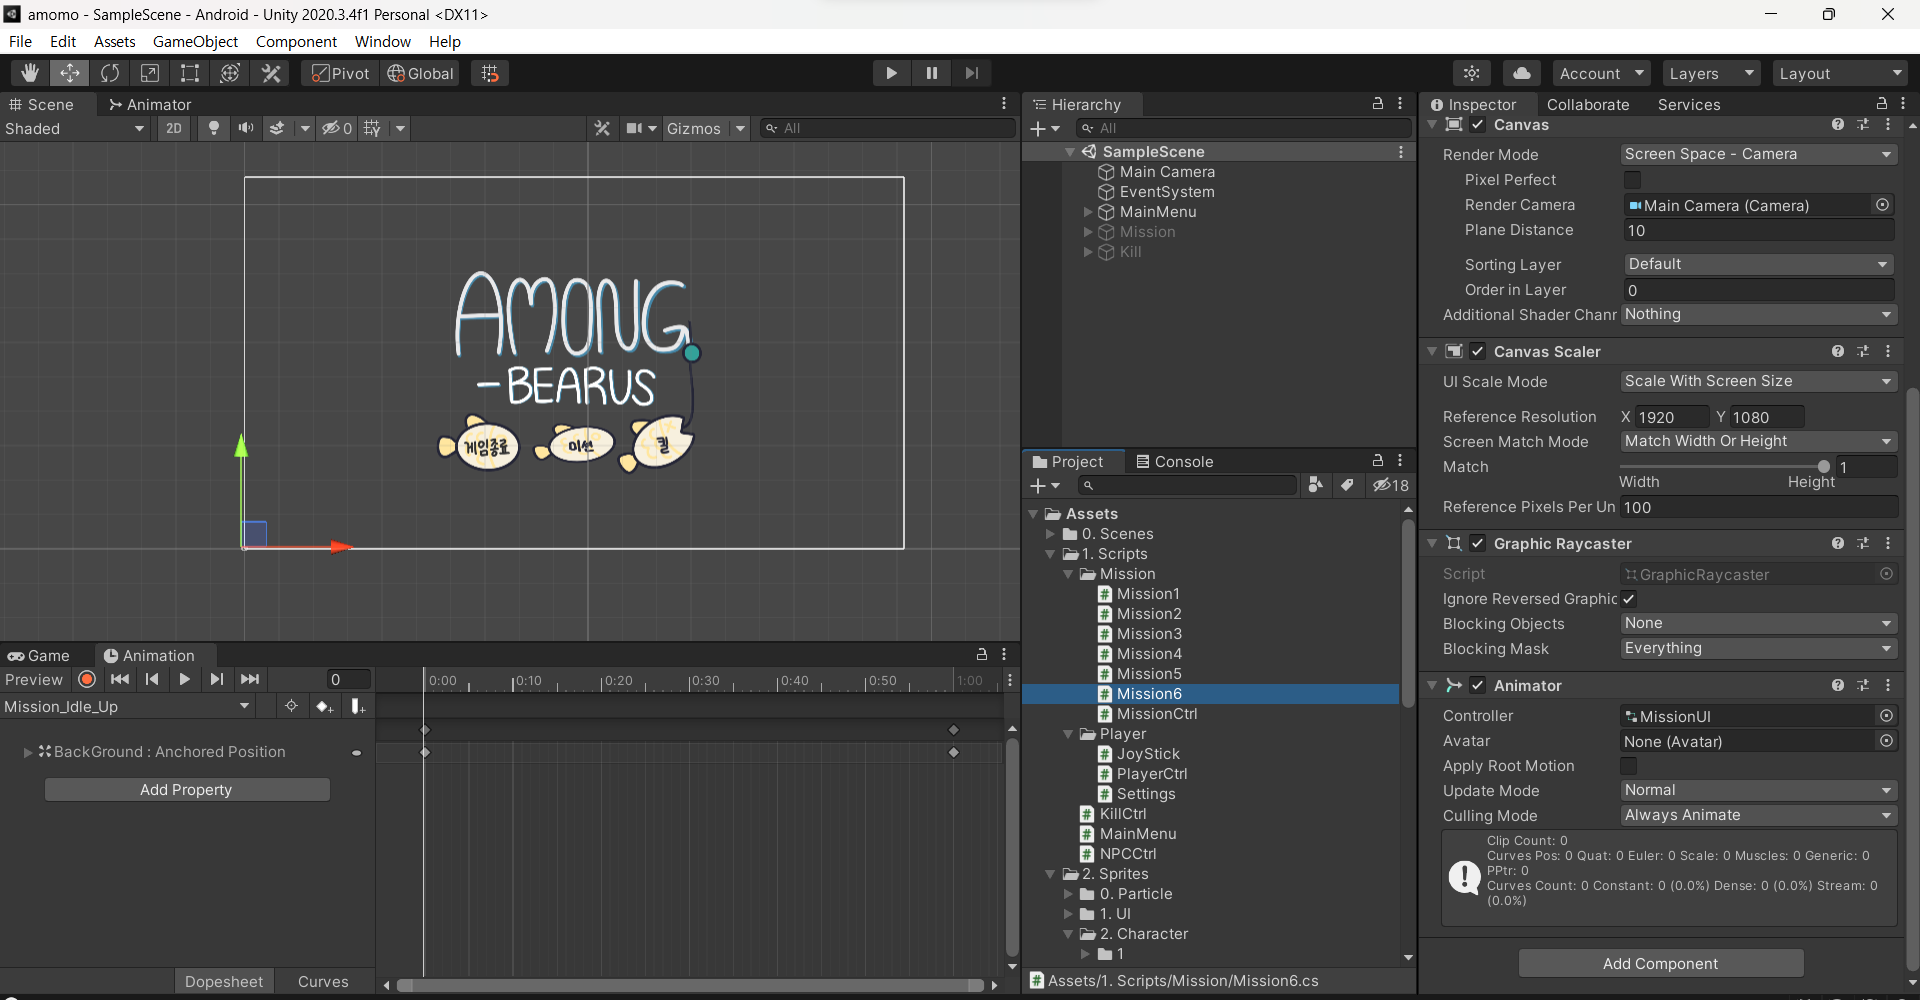Click Add Property button
Viewport: 1920px width, 1000px height.
tap(187, 789)
